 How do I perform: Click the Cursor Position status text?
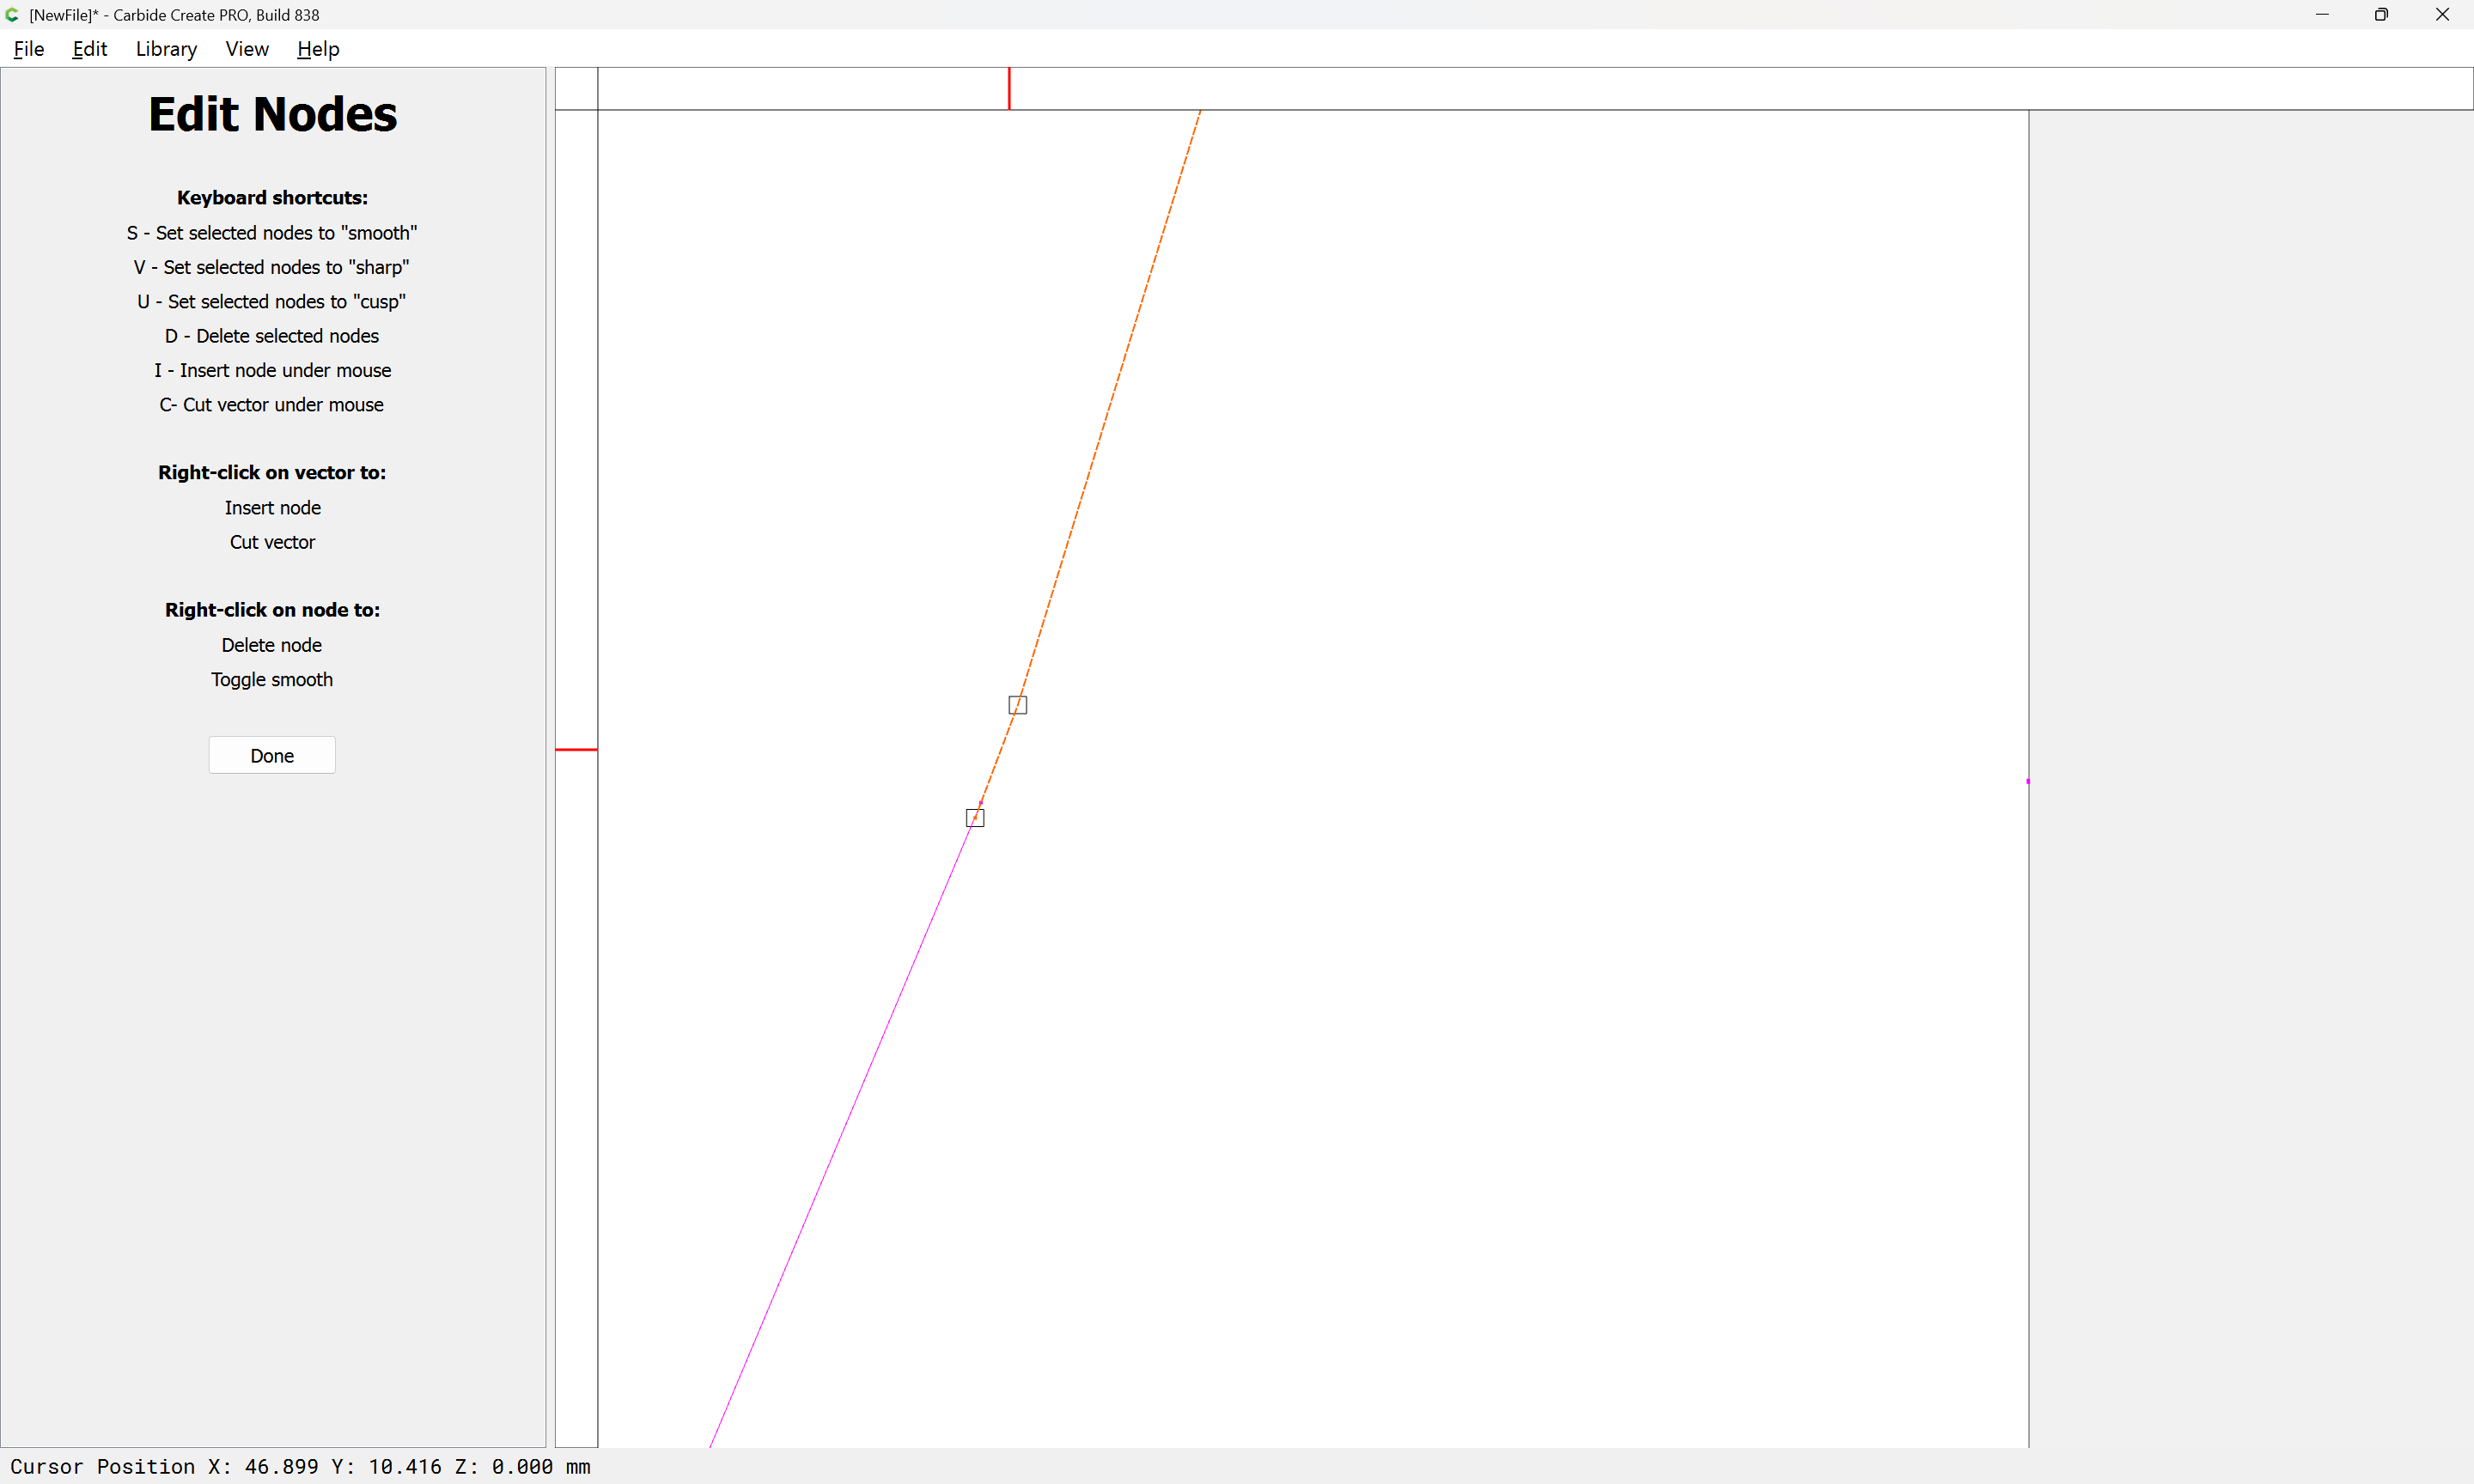click(x=300, y=1466)
